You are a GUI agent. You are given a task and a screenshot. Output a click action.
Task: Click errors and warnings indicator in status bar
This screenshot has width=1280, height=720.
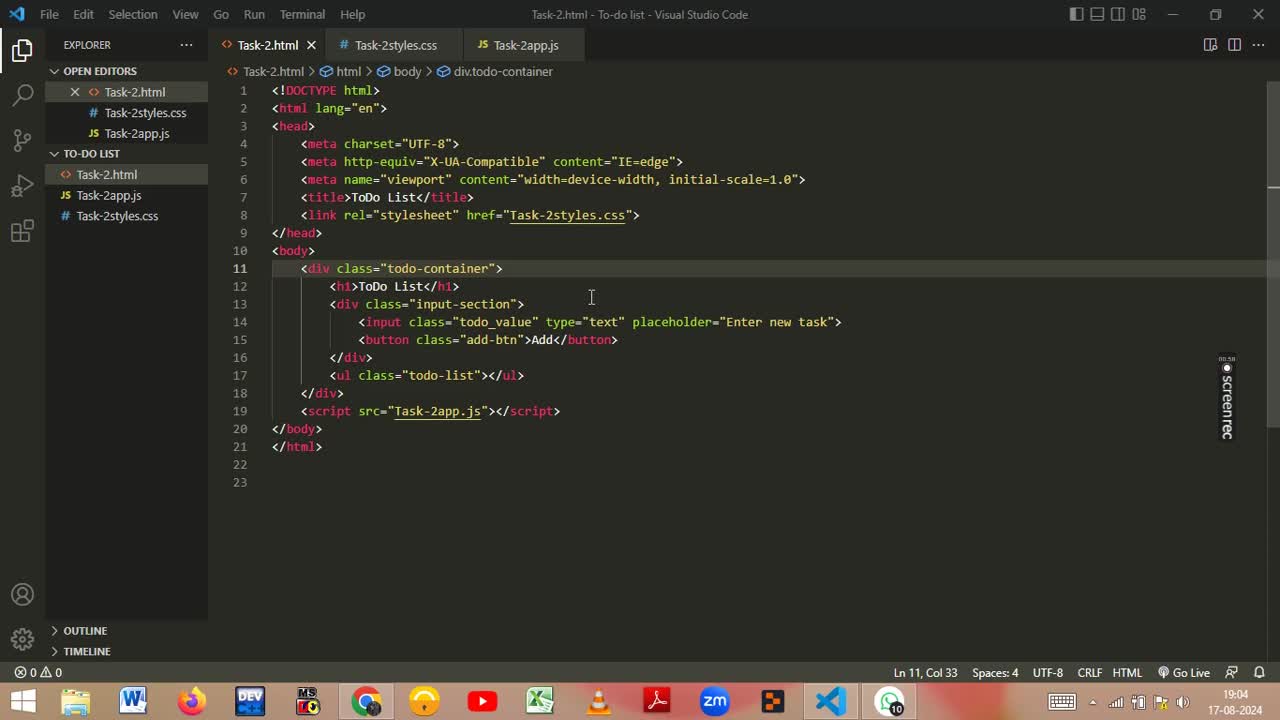38,673
